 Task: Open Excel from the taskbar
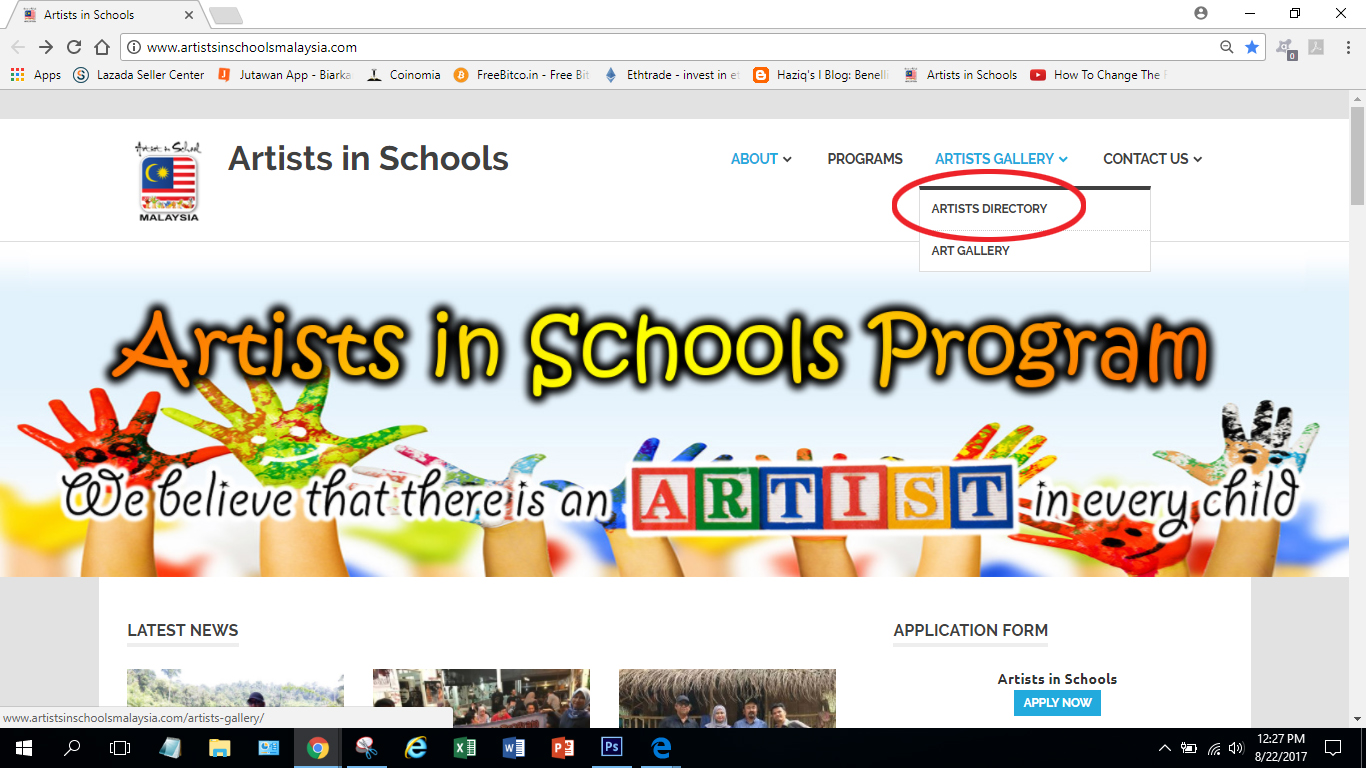464,748
